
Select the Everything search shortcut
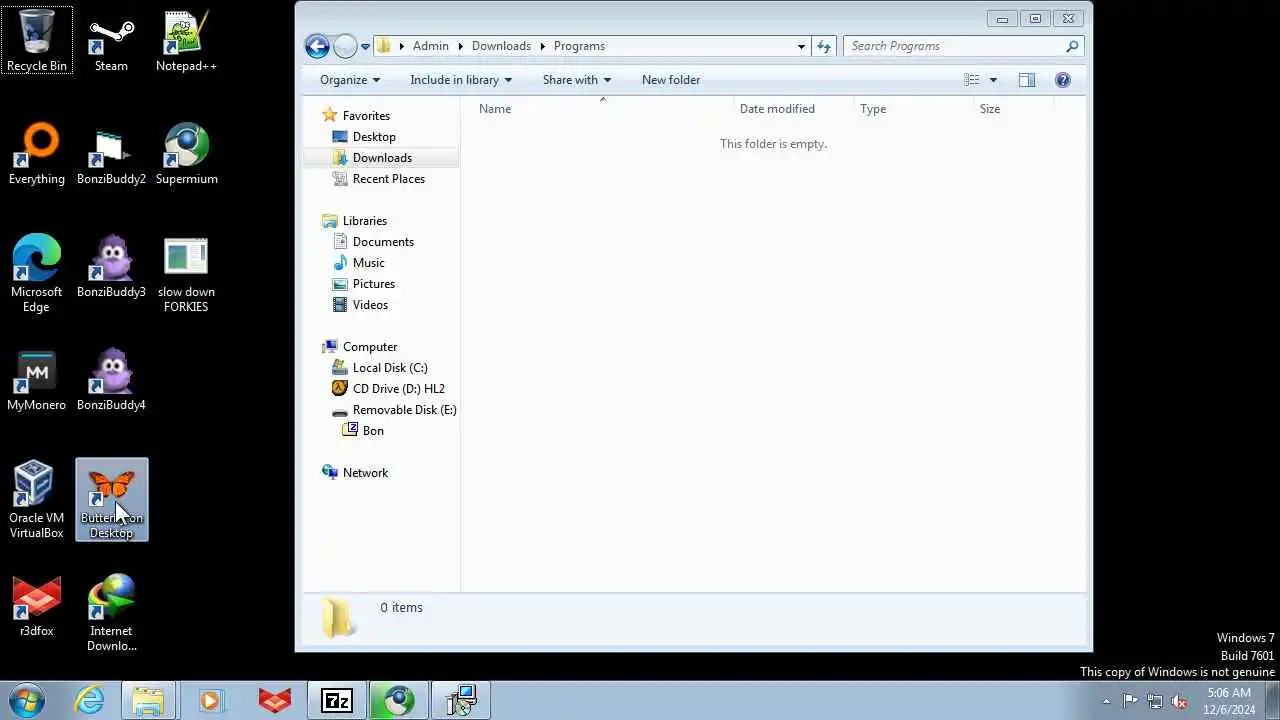(37, 154)
